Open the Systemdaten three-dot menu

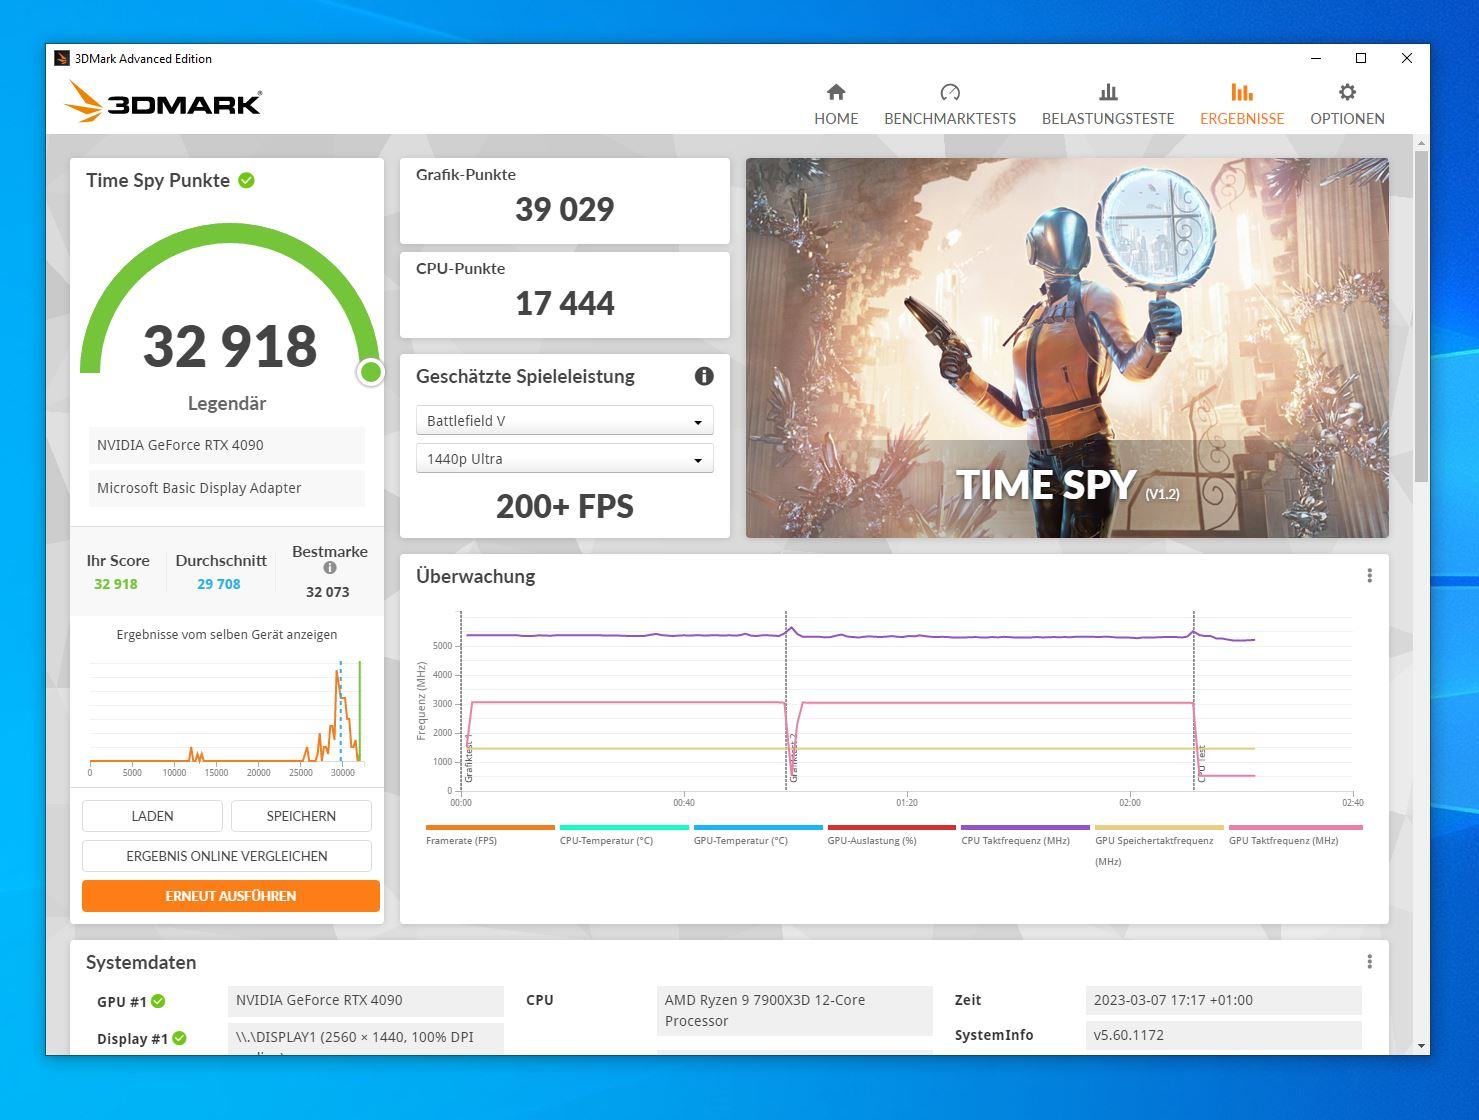pos(1369,962)
